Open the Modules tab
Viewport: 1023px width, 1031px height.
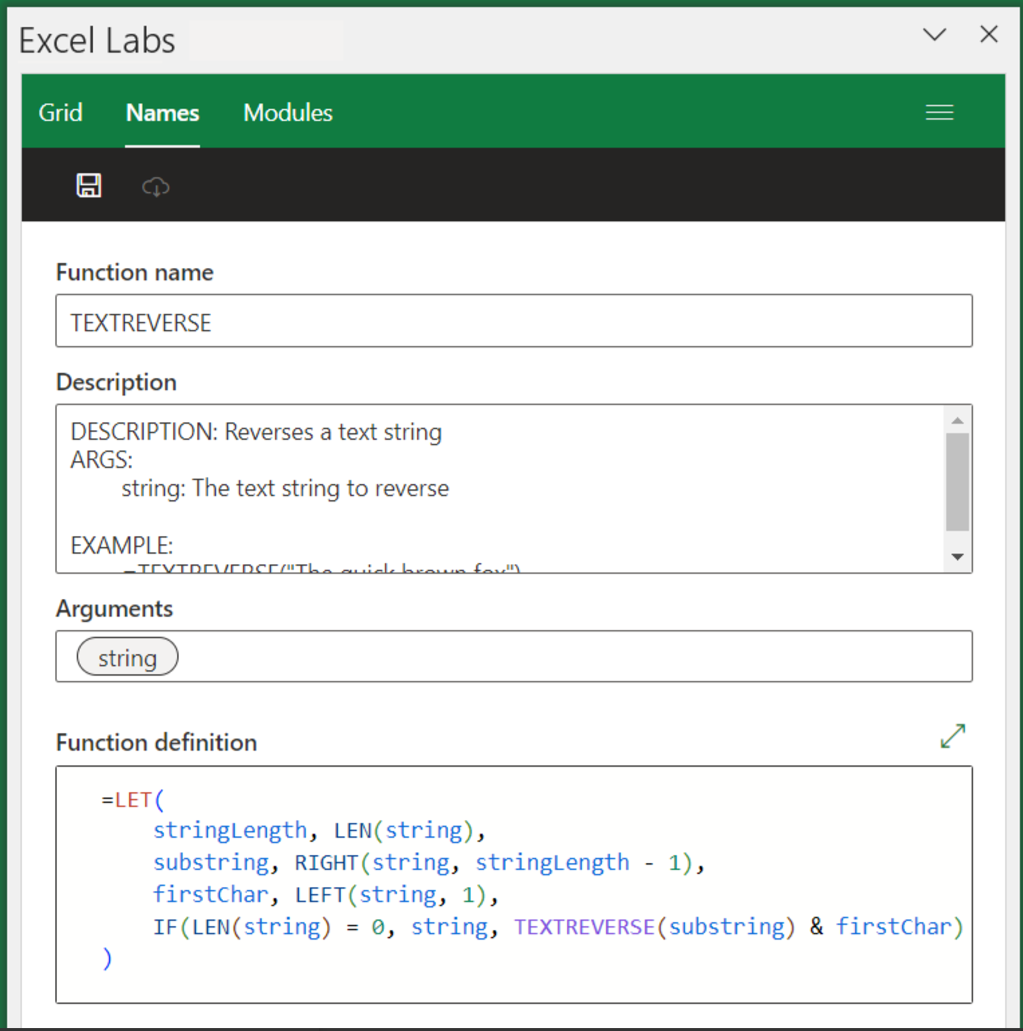pos(288,112)
